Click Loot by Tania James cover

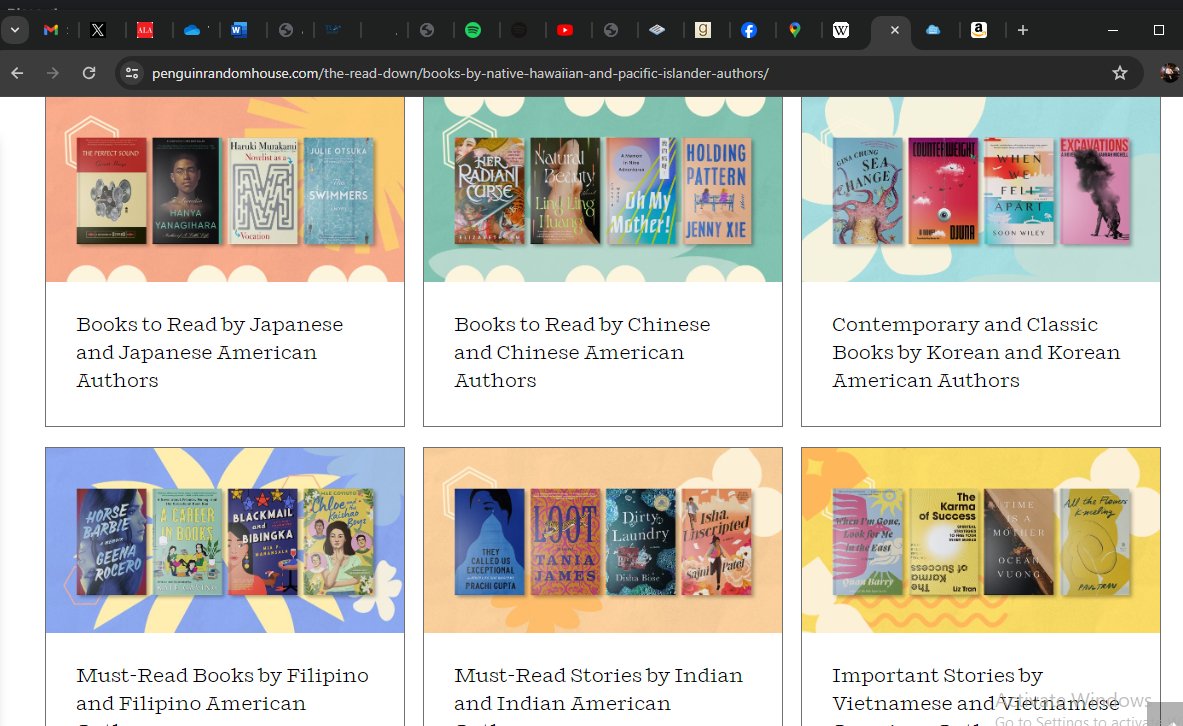[565, 541]
